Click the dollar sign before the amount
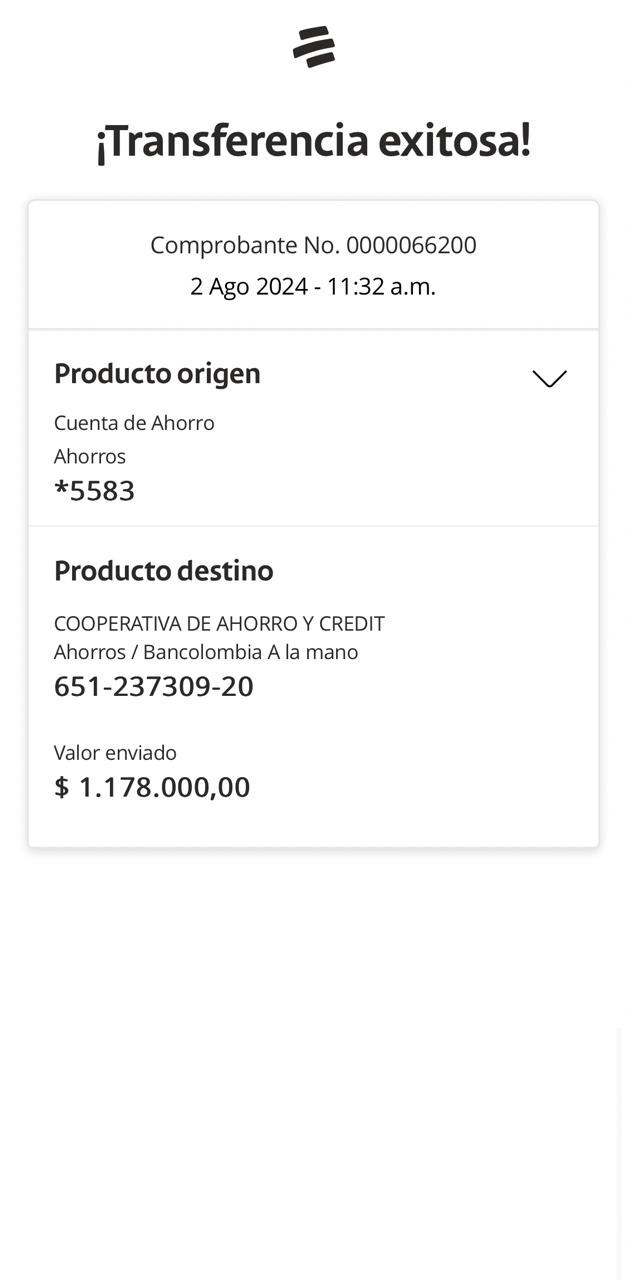Screen dimensions: 627x1280 coord(62,787)
